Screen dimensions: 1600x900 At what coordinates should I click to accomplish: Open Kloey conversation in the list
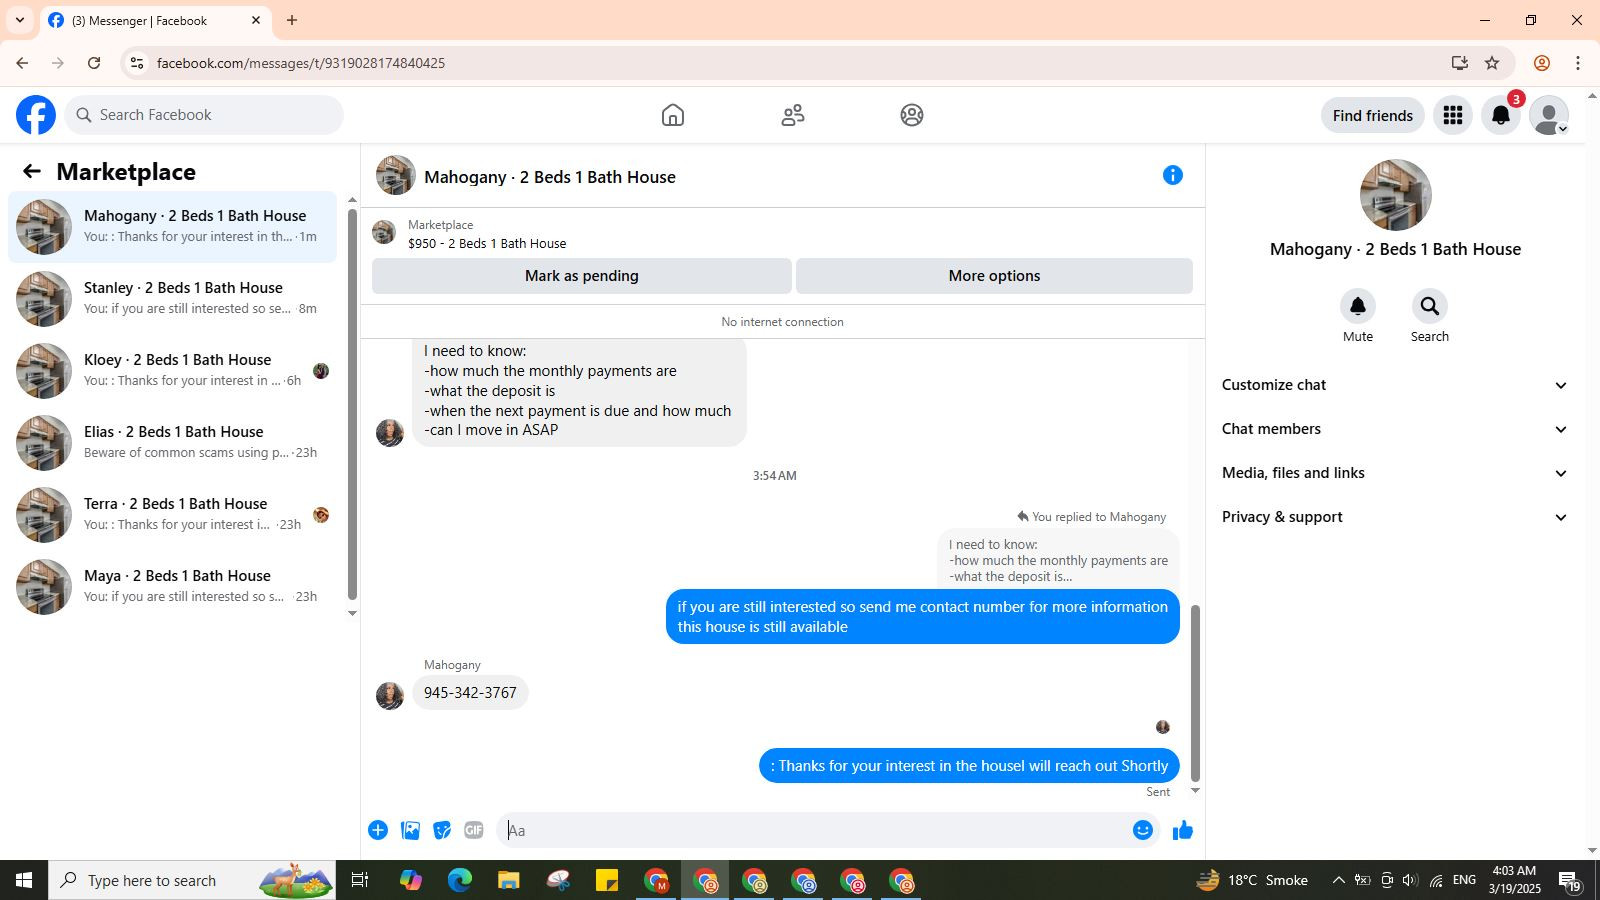[x=172, y=370]
